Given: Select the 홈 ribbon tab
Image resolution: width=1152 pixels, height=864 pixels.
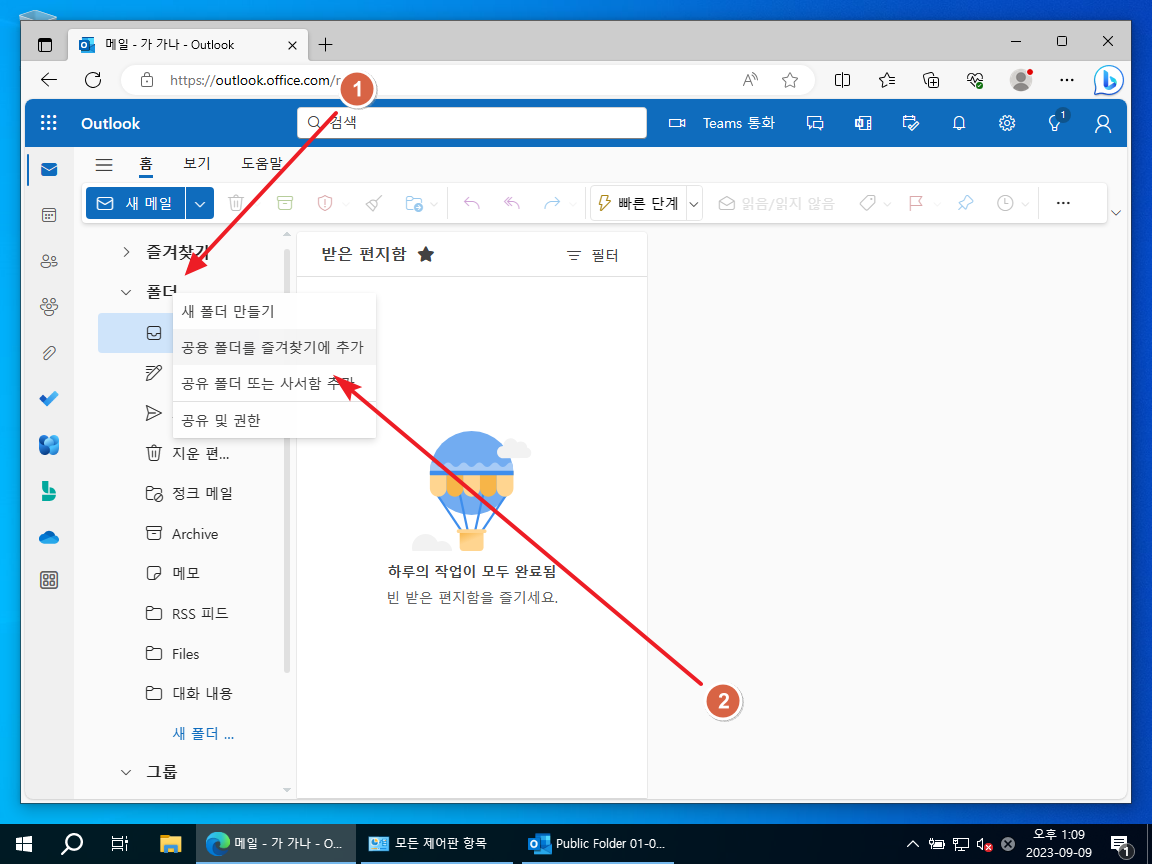Looking at the screenshot, I should point(146,164).
